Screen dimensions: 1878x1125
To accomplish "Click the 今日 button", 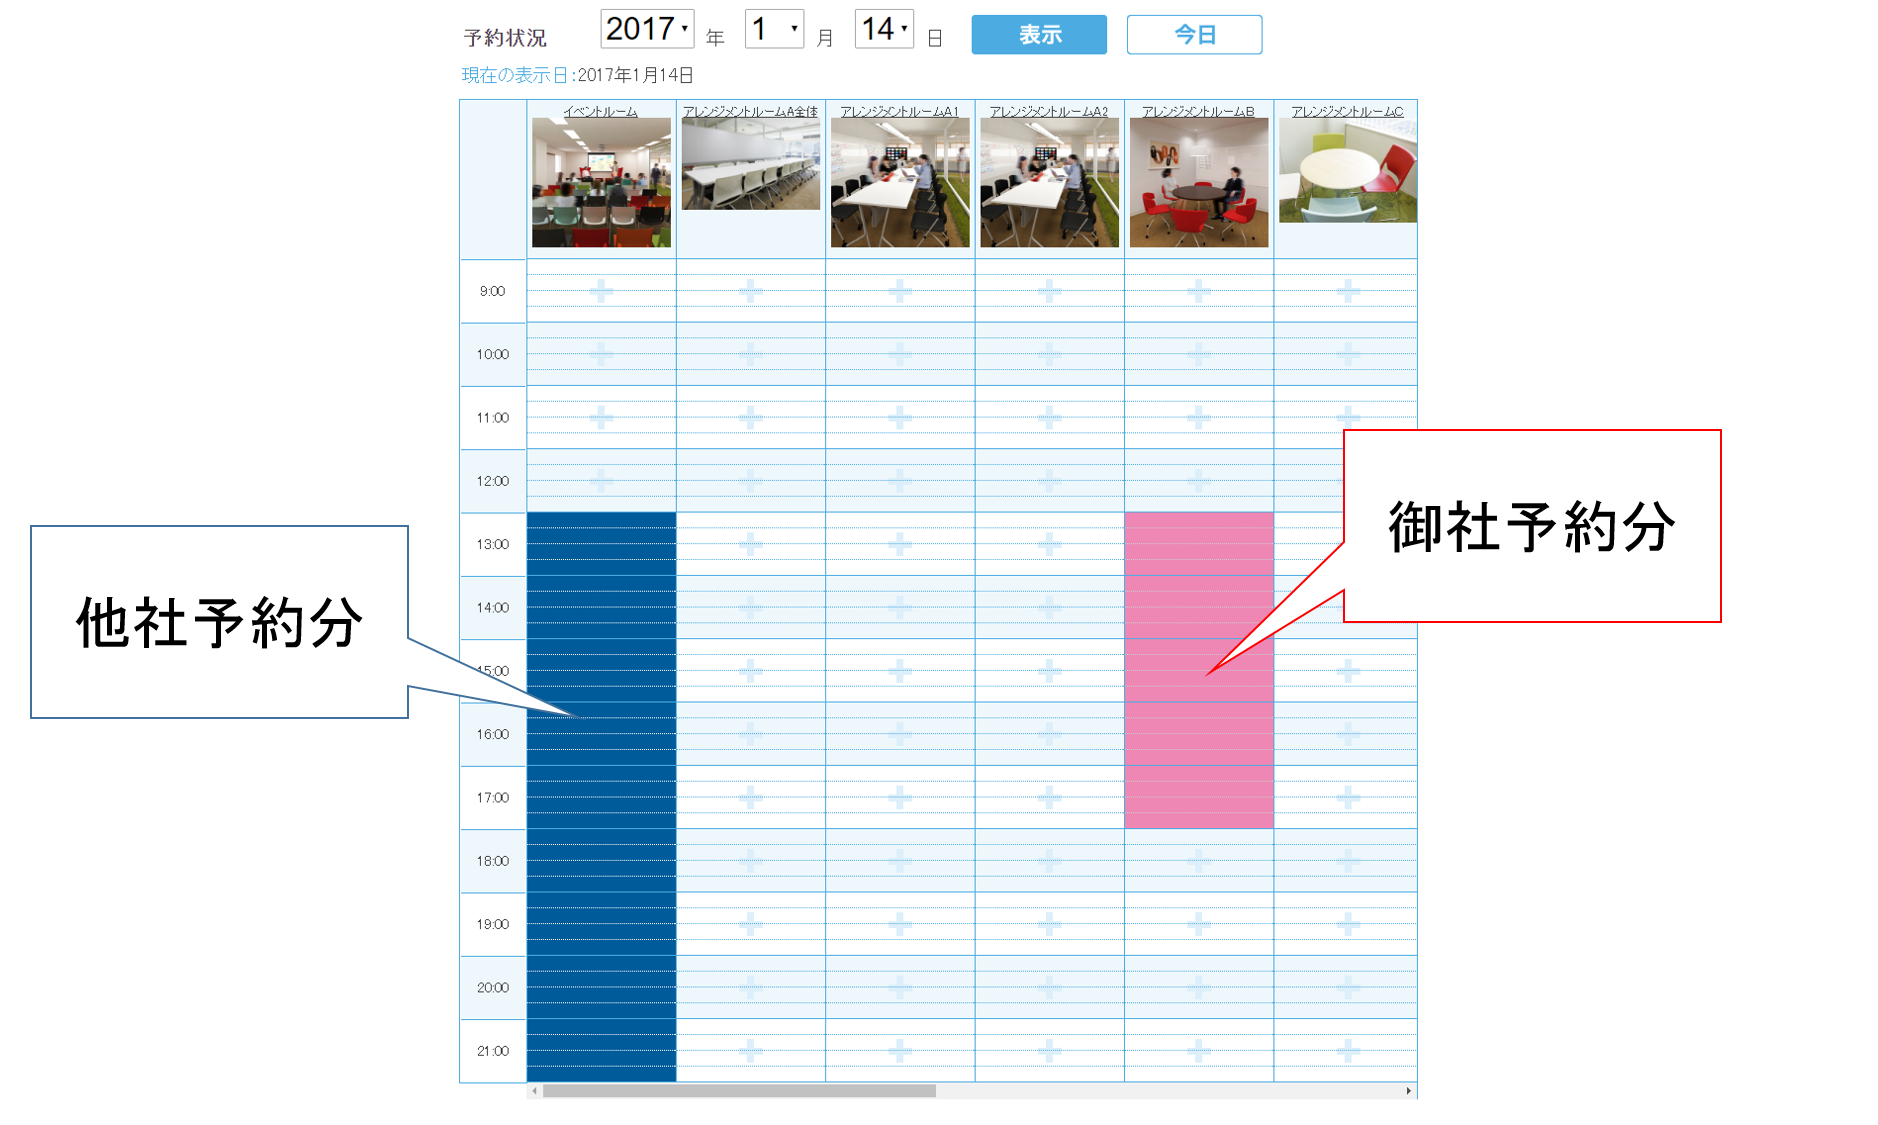I will click(1194, 35).
